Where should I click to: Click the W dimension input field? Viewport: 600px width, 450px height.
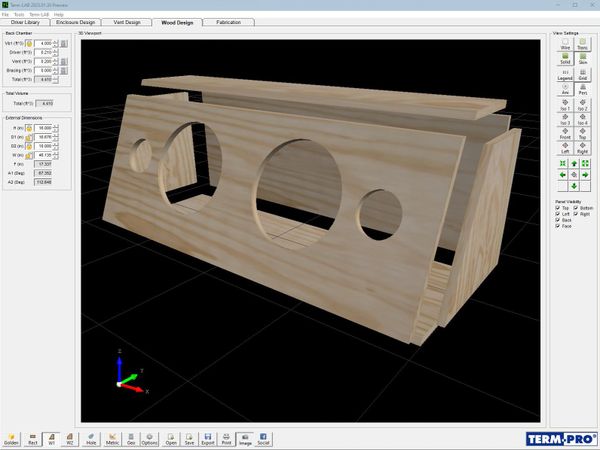pos(43,155)
